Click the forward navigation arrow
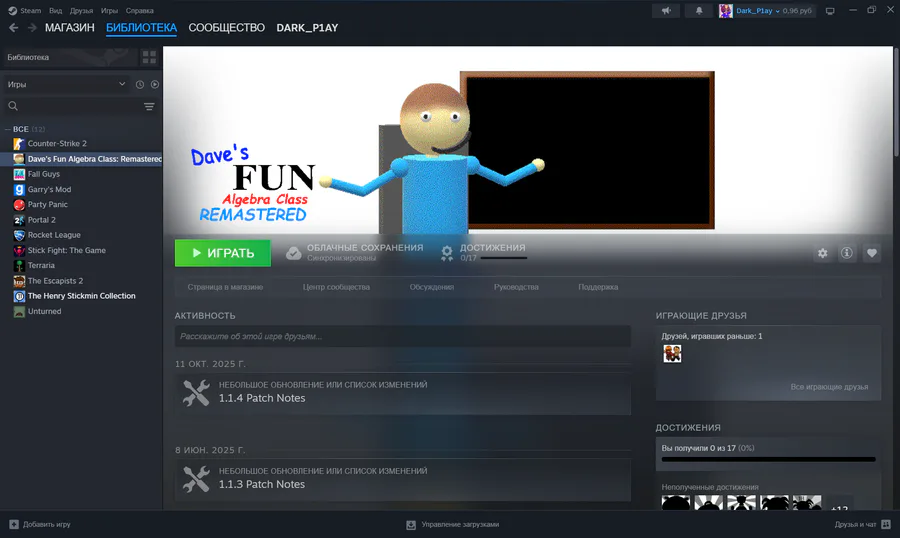Viewport: 900px width, 538px height. click(32, 28)
